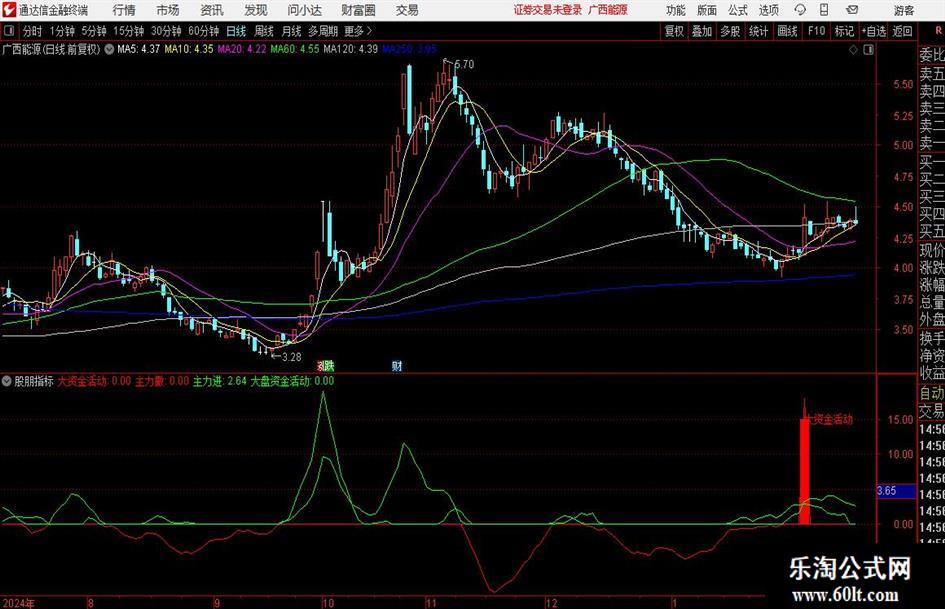This screenshot has height=609, width=945.
Task: Click the blue 3.65 value marker
Action: tap(896, 491)
